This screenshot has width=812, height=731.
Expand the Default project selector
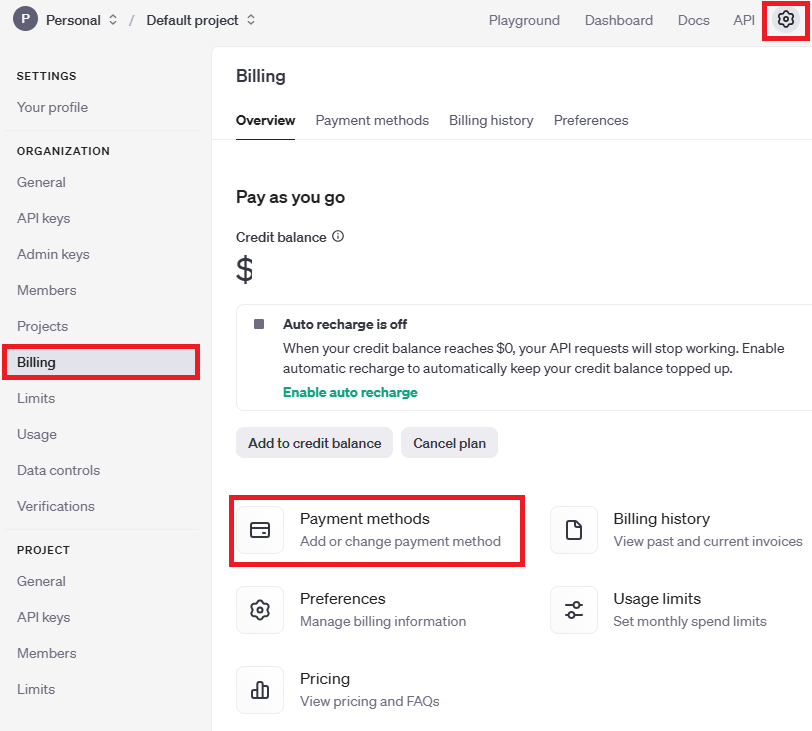(x=251, y=20)
